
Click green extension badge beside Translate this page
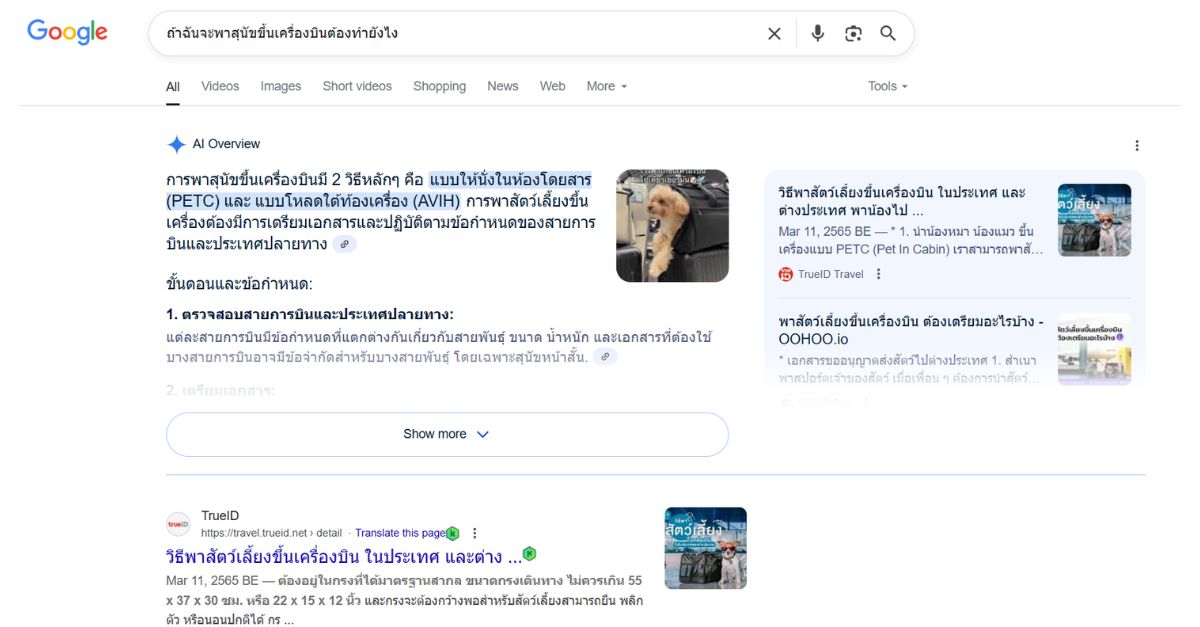[453, 533]
